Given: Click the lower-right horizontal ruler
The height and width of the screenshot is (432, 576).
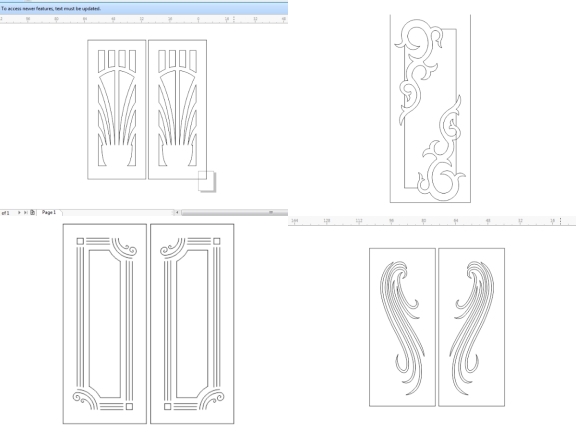Looking at the screenshot, I should coord(432,221).
